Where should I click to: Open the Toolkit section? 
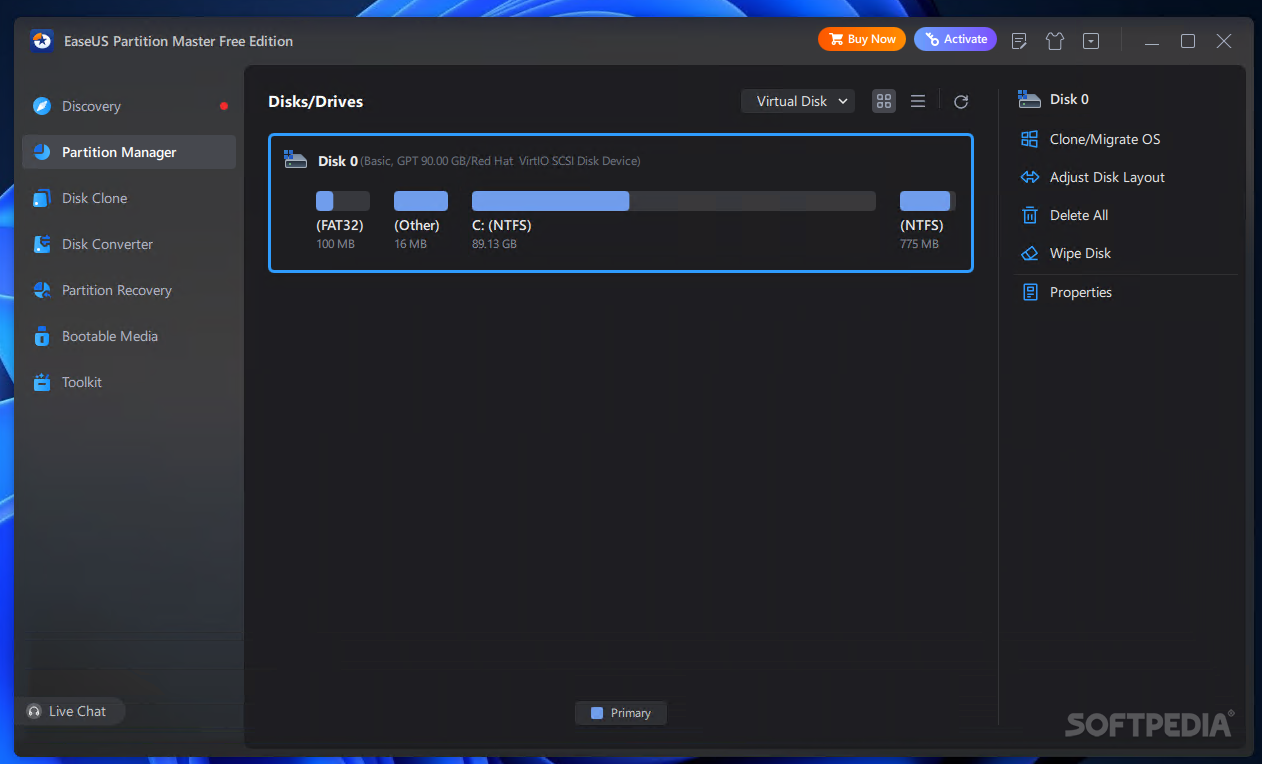pyautogui.click(x=129, y=382)
